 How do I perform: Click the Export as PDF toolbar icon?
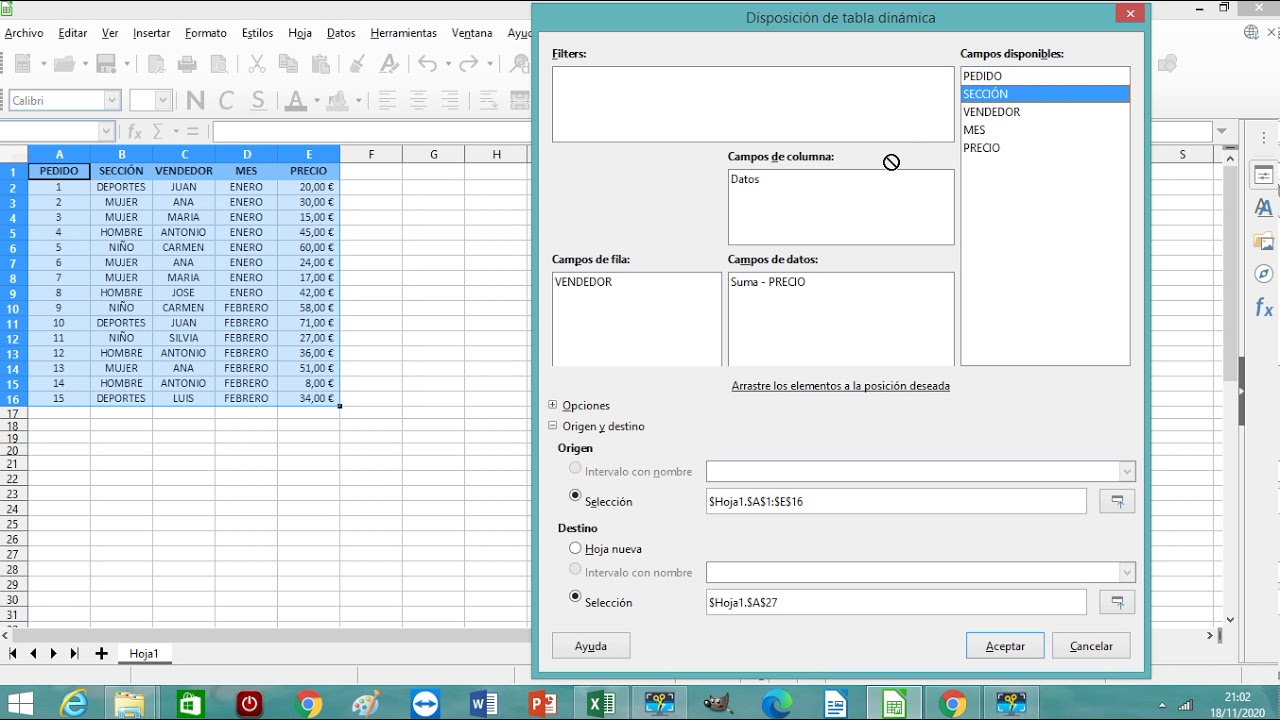point(156,64)
